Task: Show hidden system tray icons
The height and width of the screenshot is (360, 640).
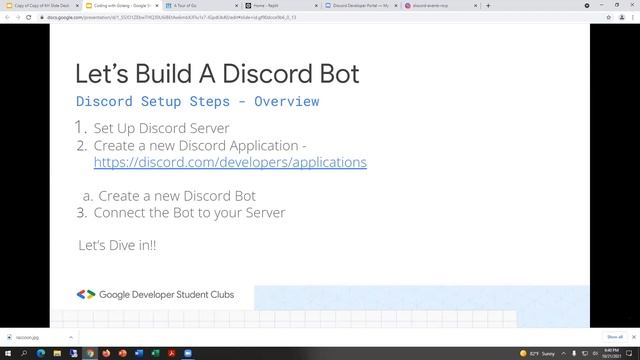Action: (x=564, y=353)
